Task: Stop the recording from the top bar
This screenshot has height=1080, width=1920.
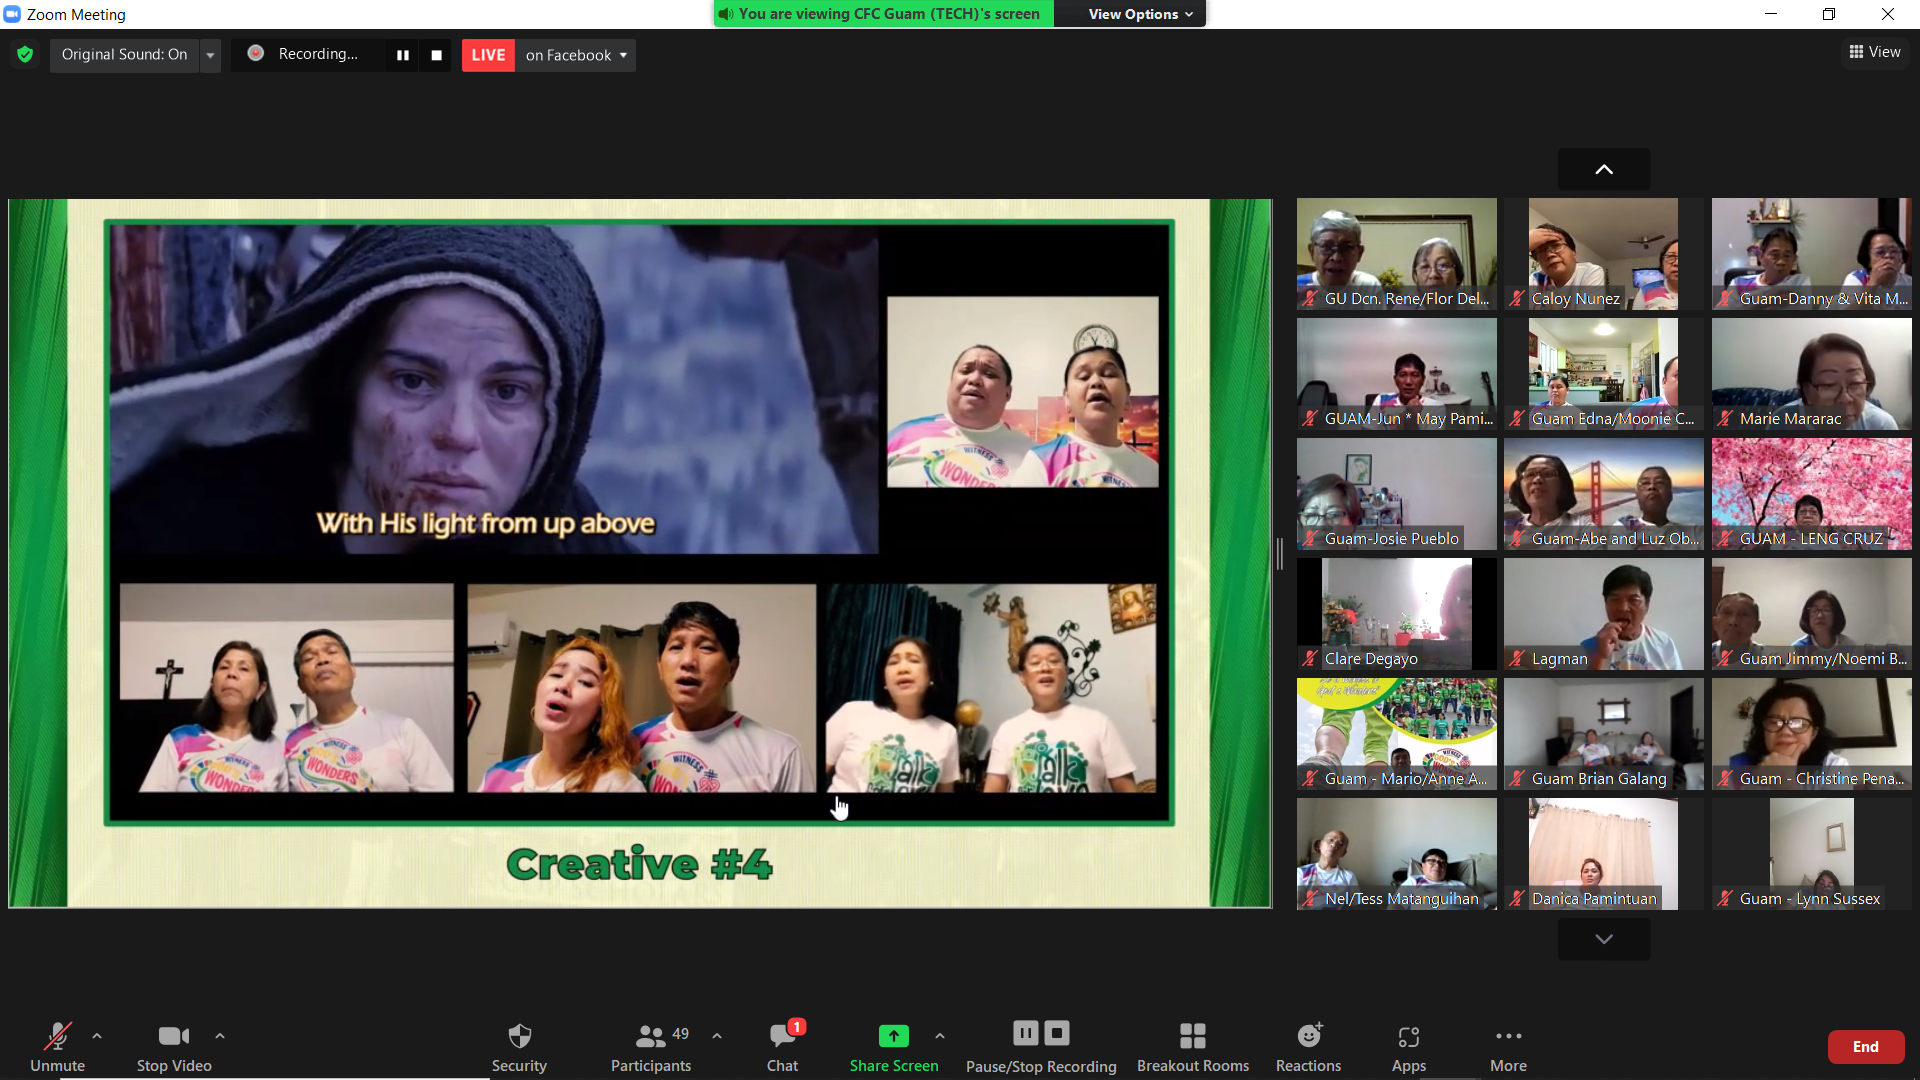Action: click(436, 55)
